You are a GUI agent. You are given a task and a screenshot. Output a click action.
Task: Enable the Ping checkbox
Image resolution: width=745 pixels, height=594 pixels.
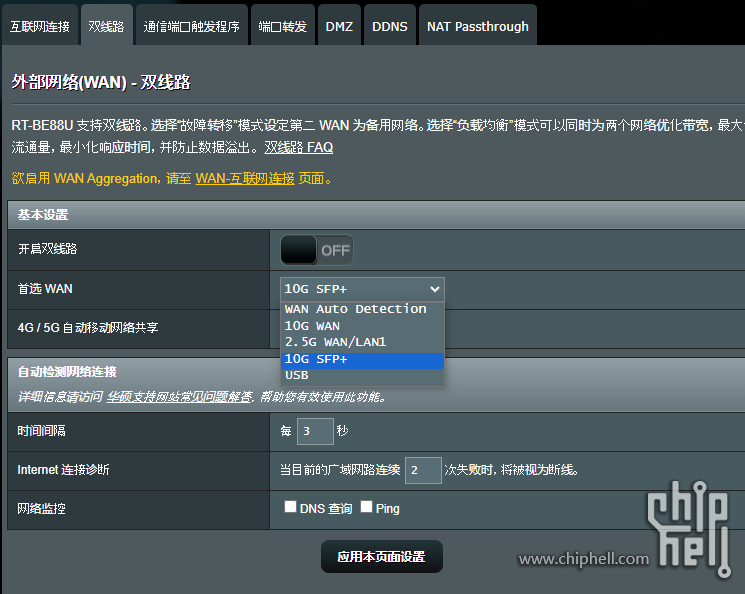click(366, 507)
